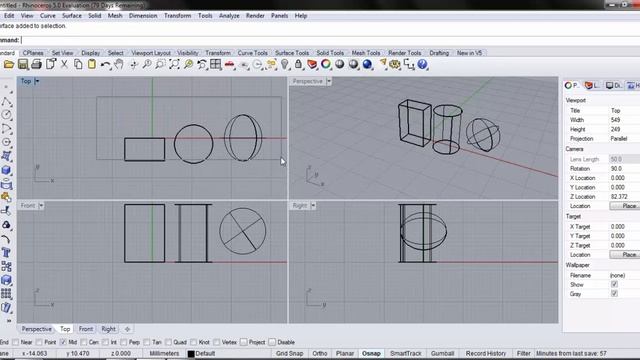The image size is (640, 360).
Task: Open Millimeters units in status bar
Action: point(164,353)
